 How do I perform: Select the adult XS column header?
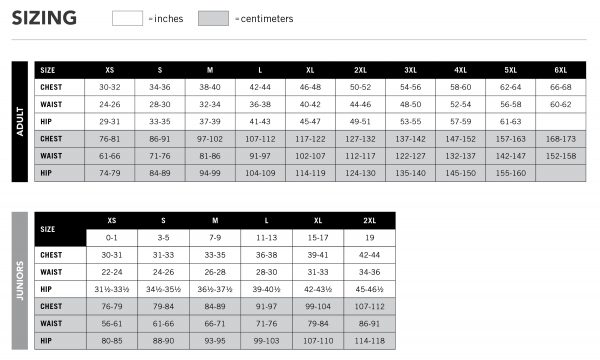110,70
